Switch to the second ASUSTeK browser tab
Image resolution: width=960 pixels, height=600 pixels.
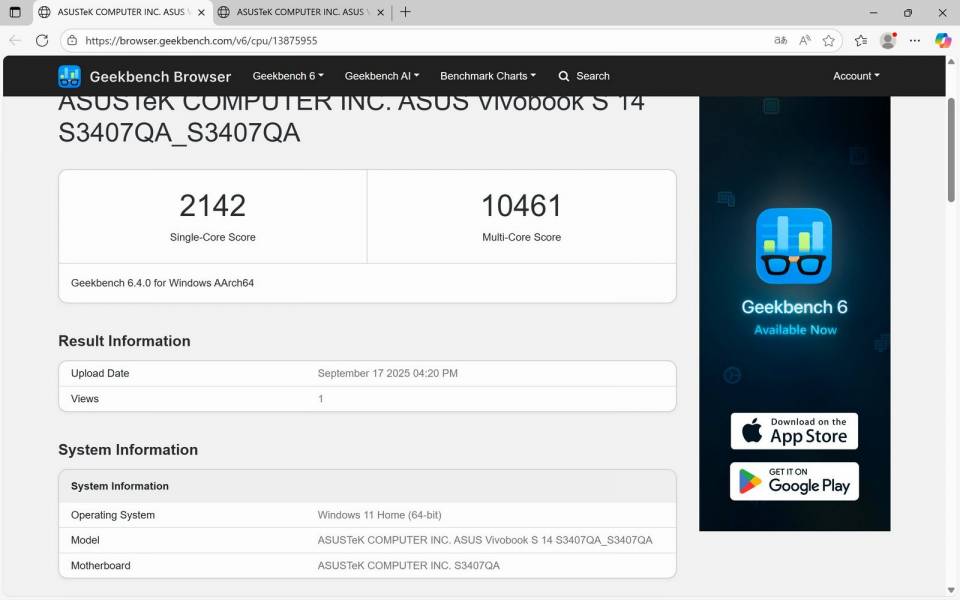300,13
